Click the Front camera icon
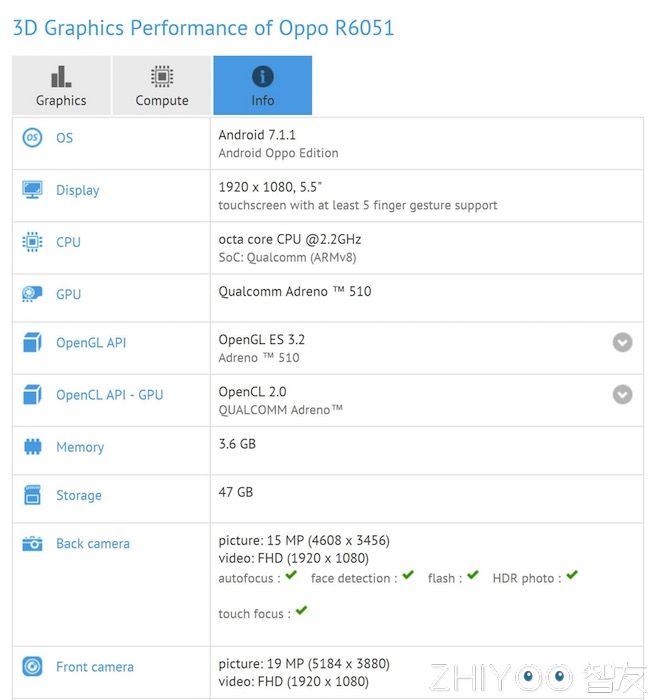 [33, 667]
